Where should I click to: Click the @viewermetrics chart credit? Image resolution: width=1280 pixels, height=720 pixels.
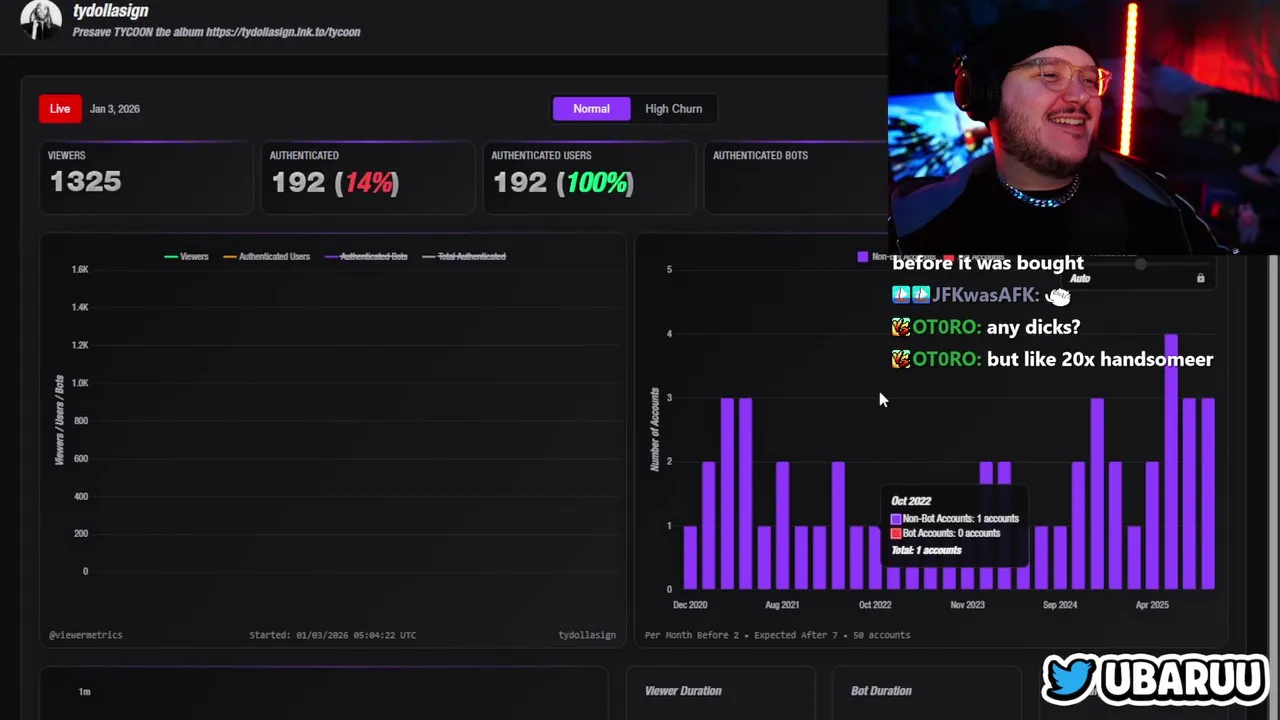pyautogui.click(x=86, y=635)
